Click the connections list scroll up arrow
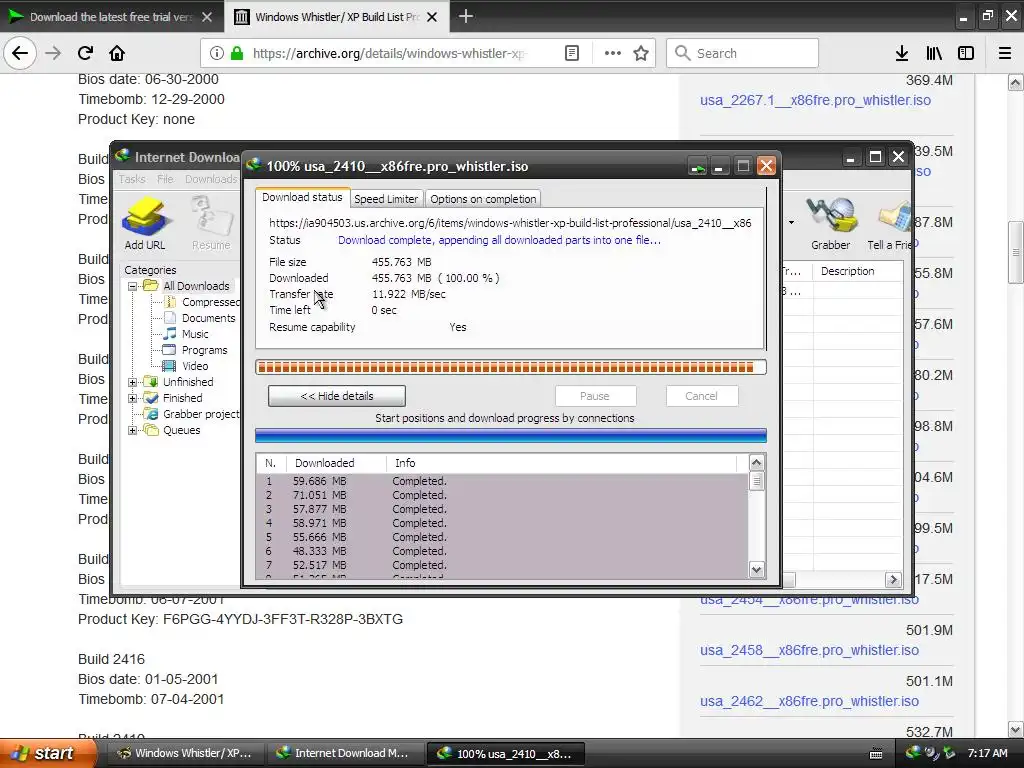Image resolution: width=1024 pixels, height=768 pixels. click(756, 463)
